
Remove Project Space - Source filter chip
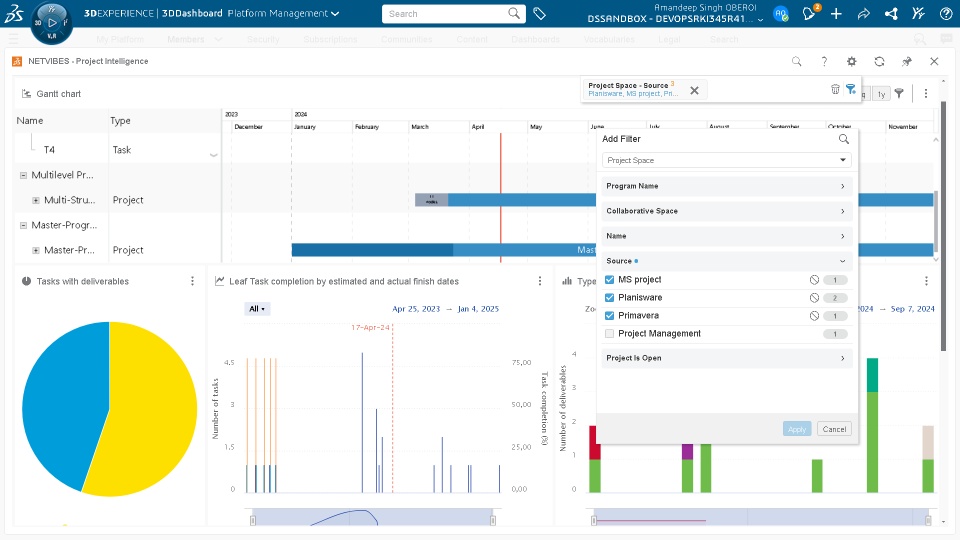point(694,90)
